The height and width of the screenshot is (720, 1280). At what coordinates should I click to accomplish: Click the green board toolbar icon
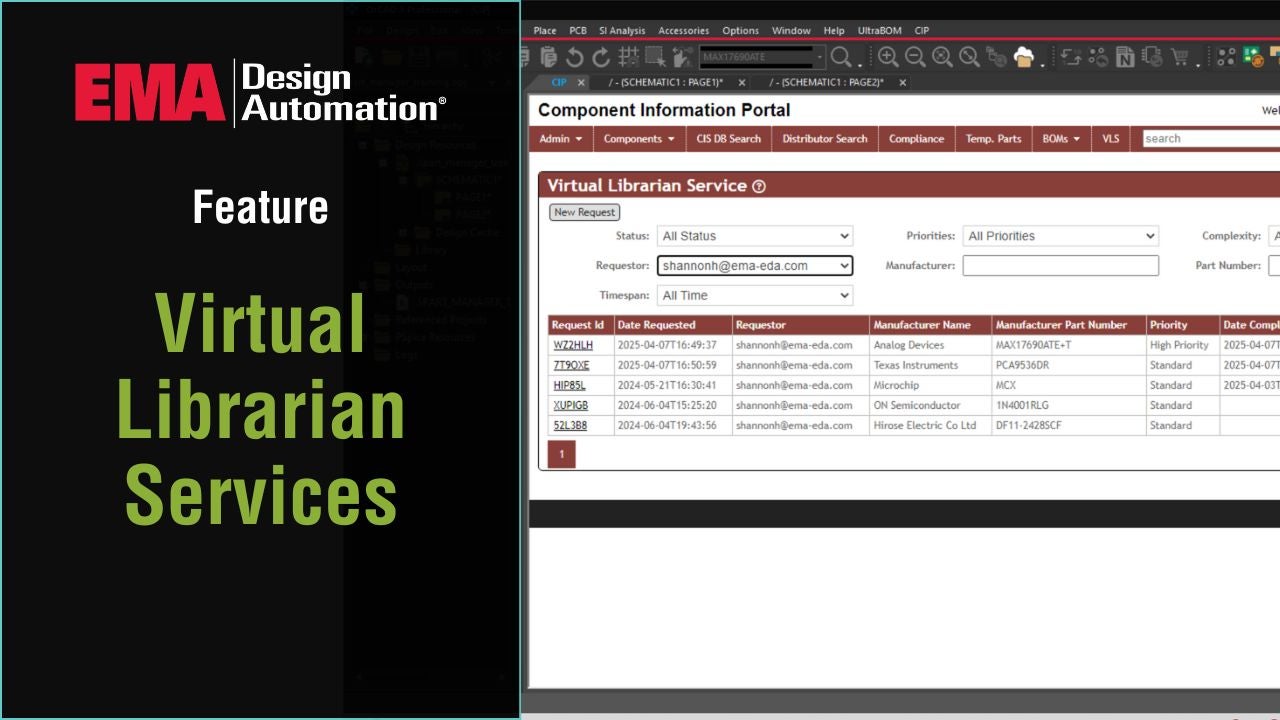1254,57
